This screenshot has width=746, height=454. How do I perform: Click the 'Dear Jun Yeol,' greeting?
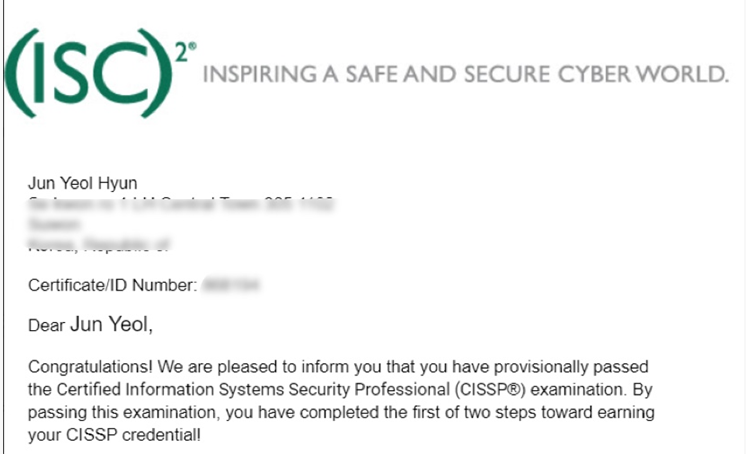[x=90, y=325]
